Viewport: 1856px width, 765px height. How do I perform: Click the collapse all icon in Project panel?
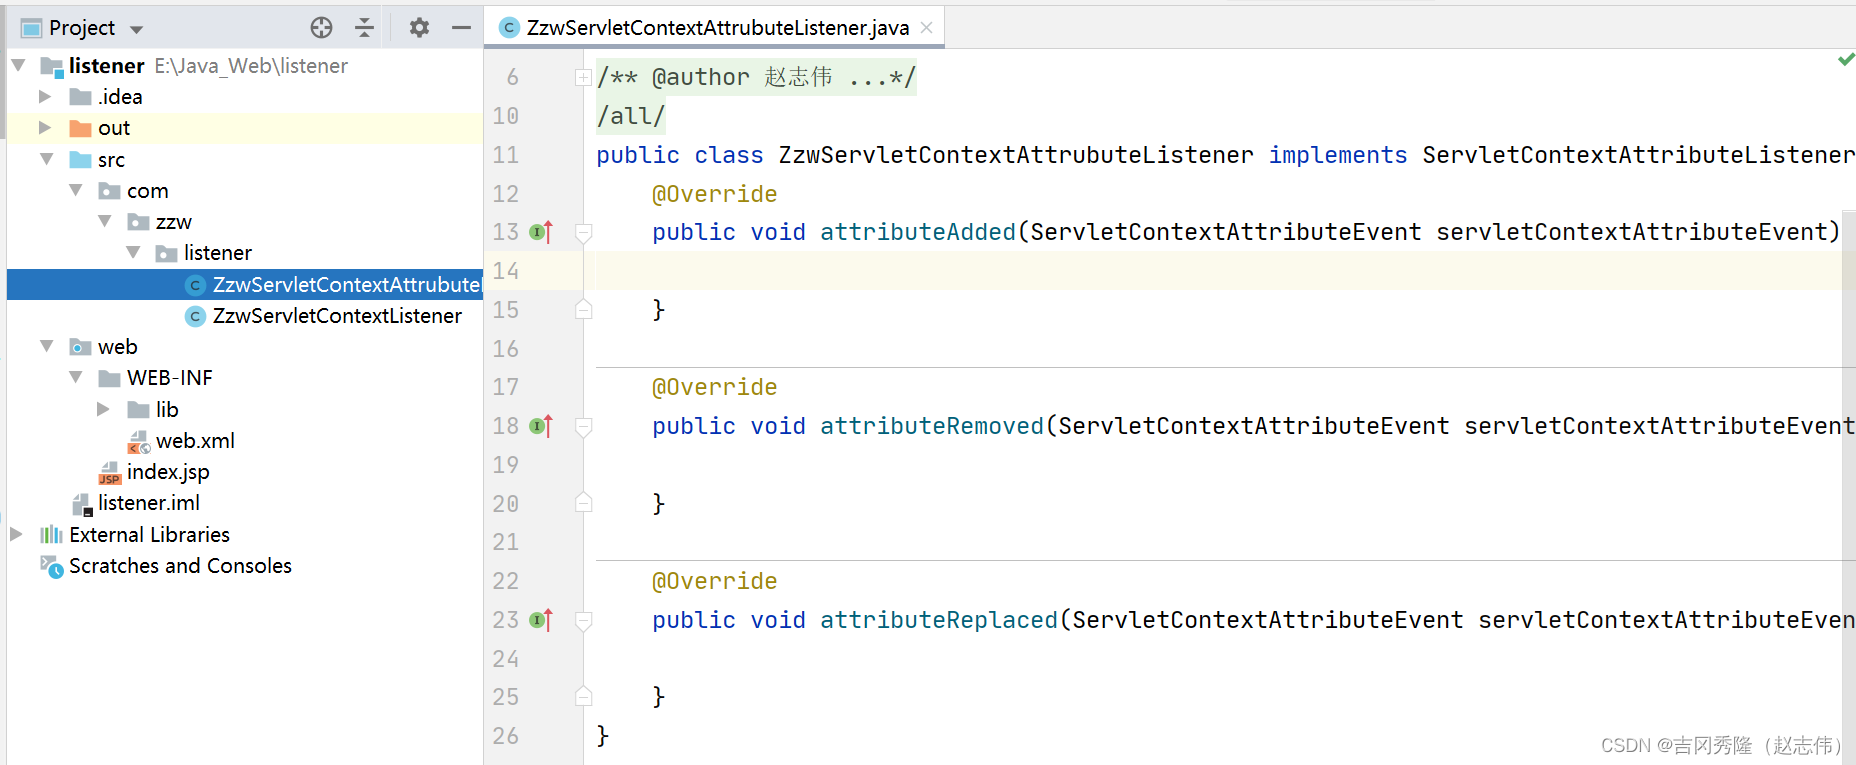[365, 28]
